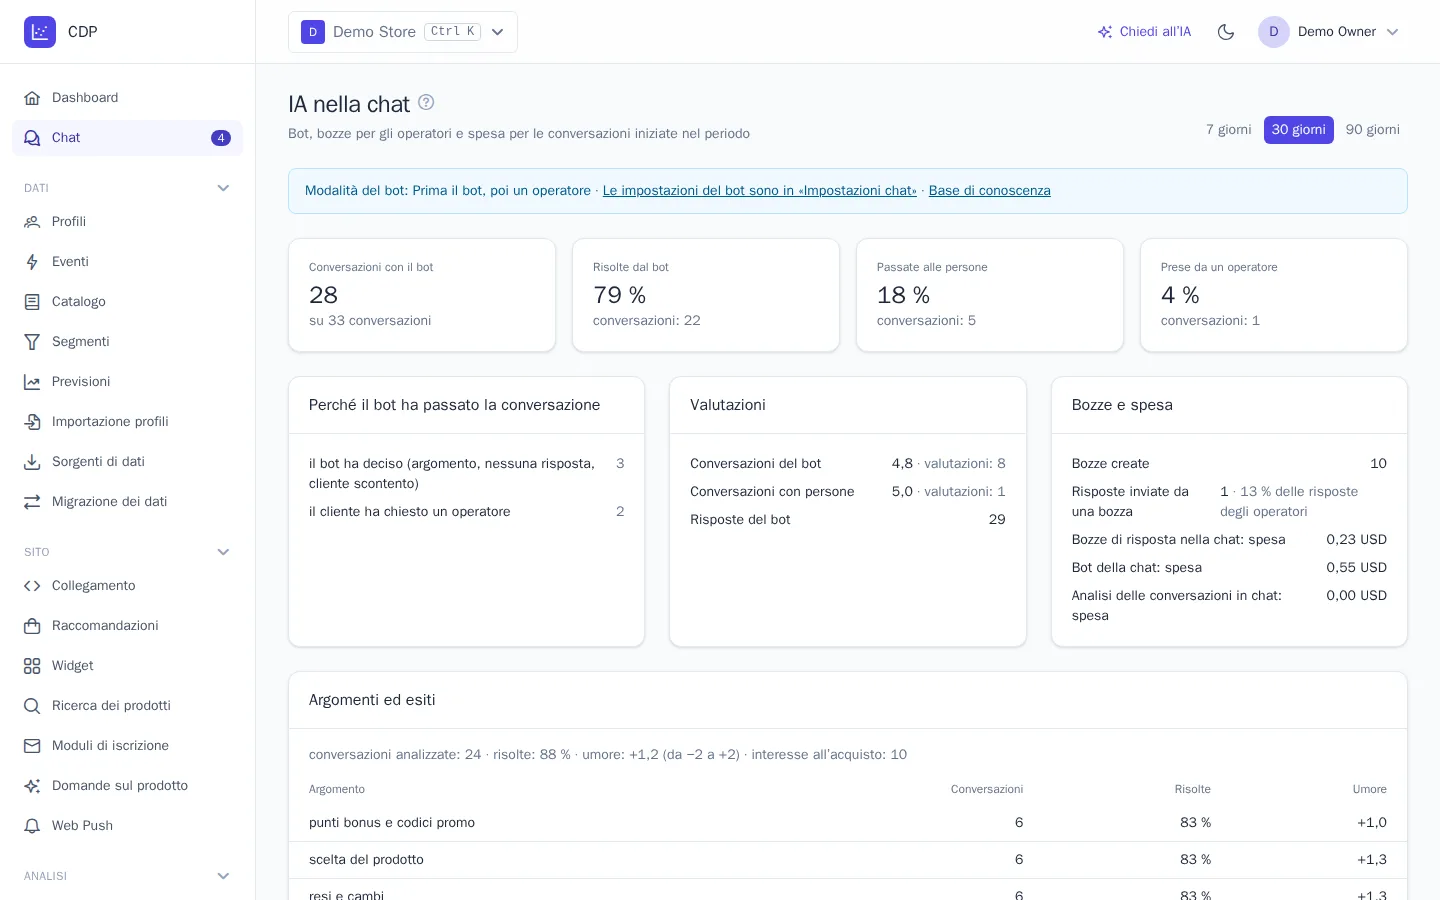Select the 90 giorni period tab
Image resolution: width=1440 pixels, height=900 pixels.
coord(1373,130)
